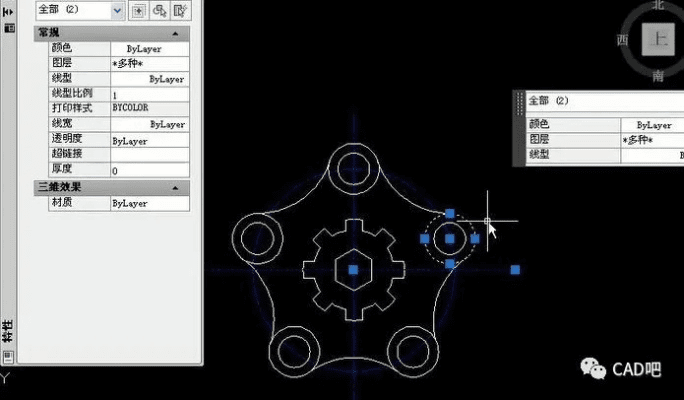
Task: Click the Toggle PICKADD value icon
Action: click(137, 11)
